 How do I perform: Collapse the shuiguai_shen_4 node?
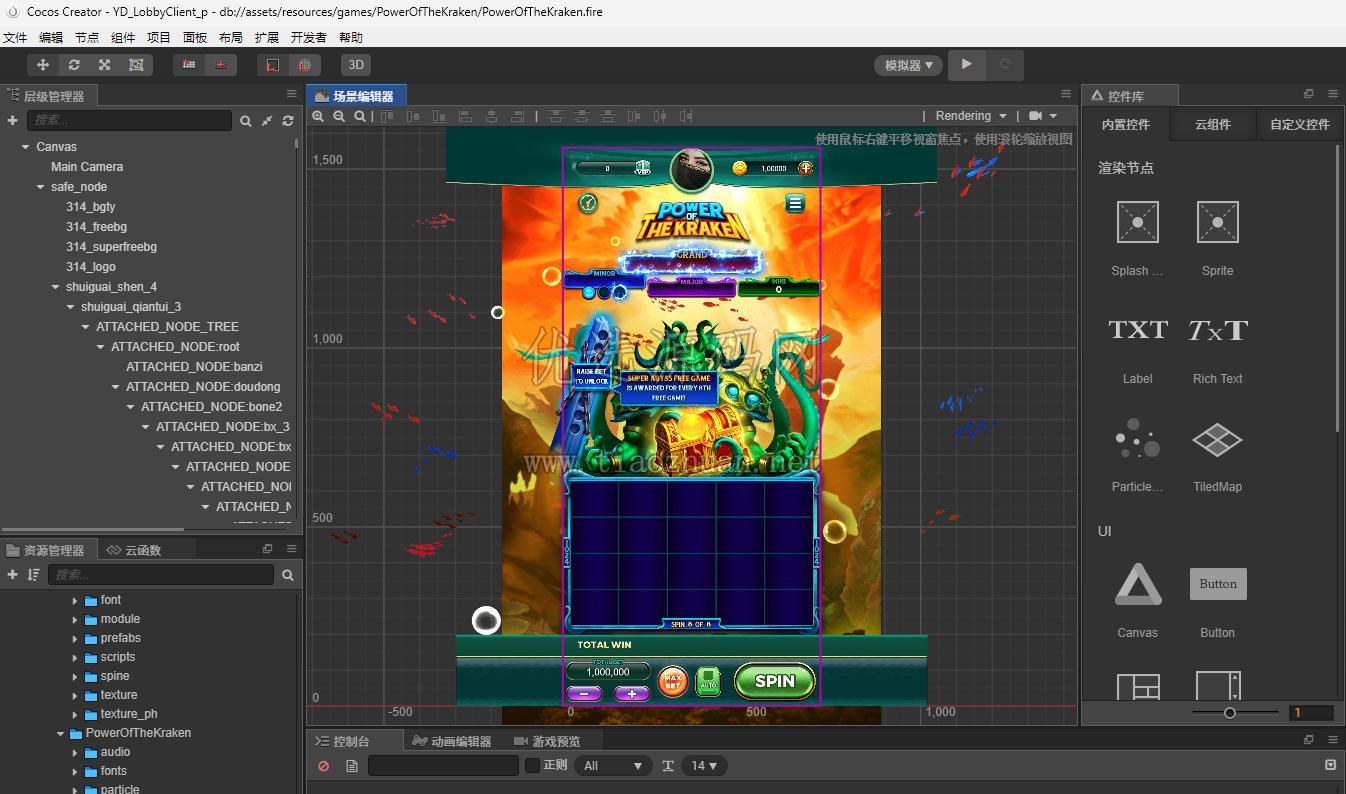(55, 287)
